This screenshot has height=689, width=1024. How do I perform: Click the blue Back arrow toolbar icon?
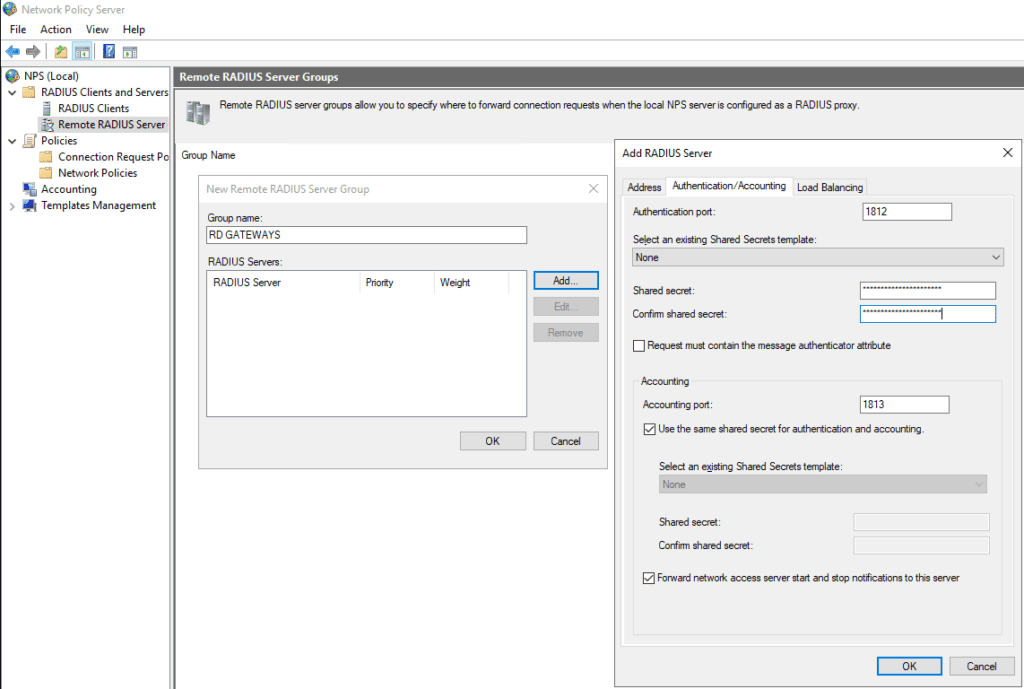point(12,52)
